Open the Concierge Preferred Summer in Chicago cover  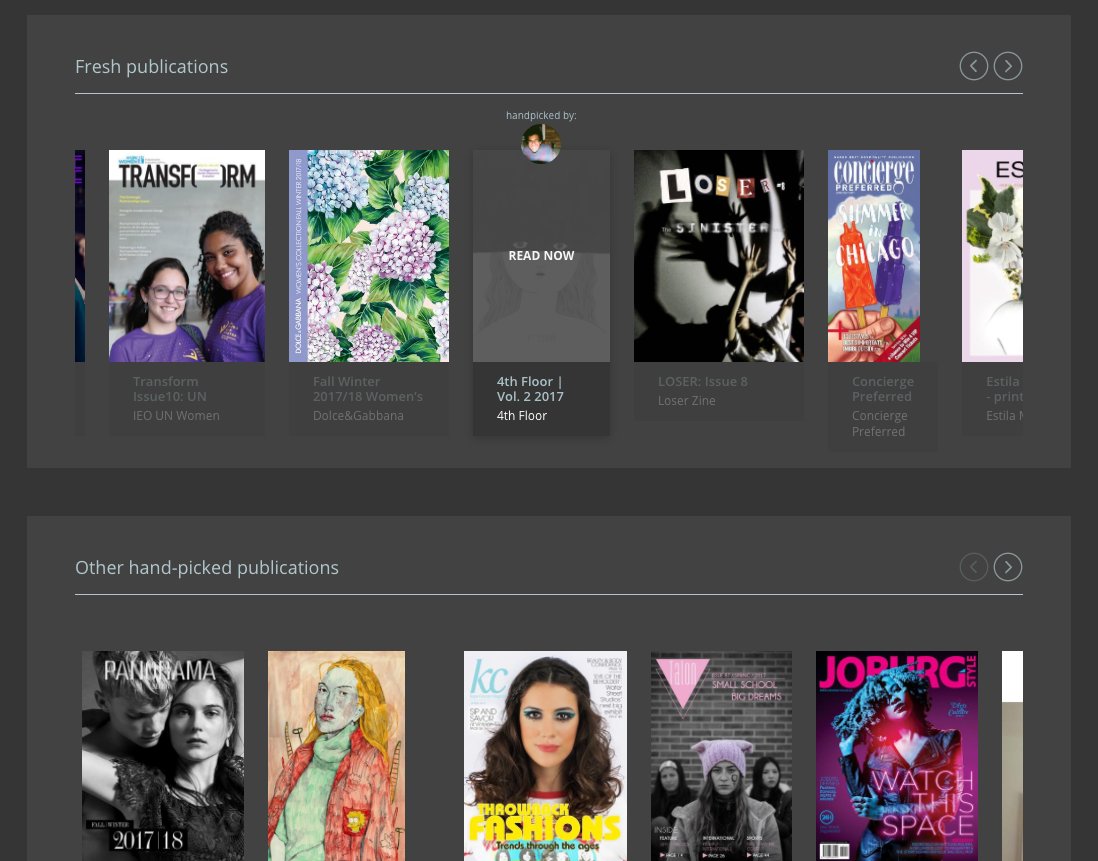[x=874, y=256]
